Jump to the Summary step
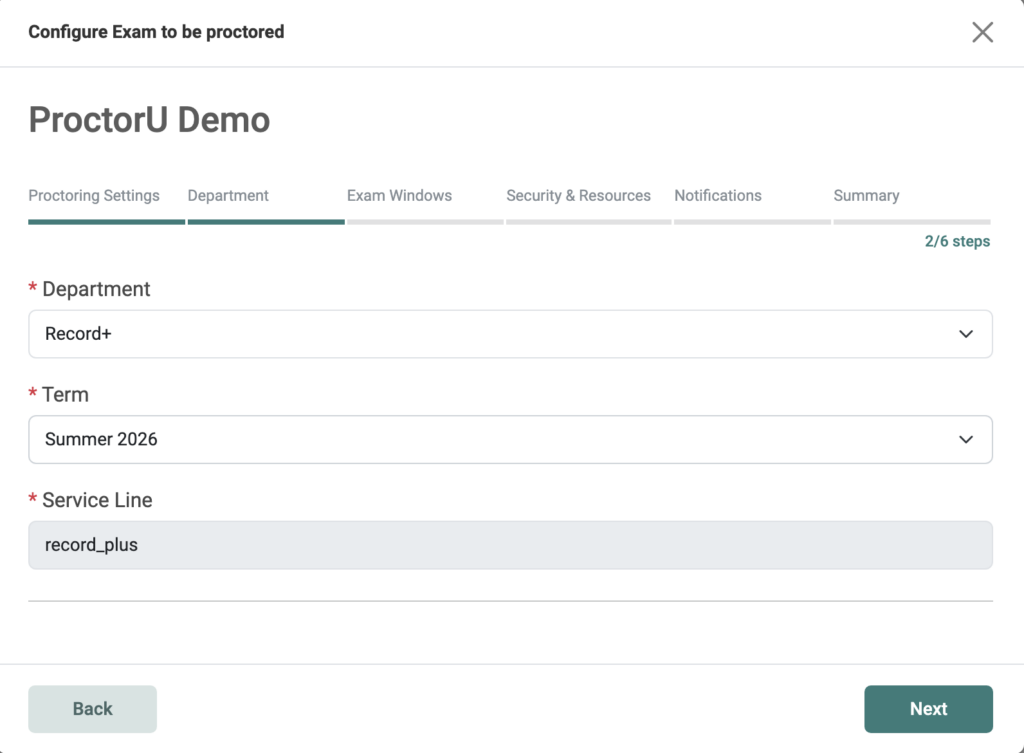Screen dimensions: 1024x753 pyautogui.click(x=866, y=196)
